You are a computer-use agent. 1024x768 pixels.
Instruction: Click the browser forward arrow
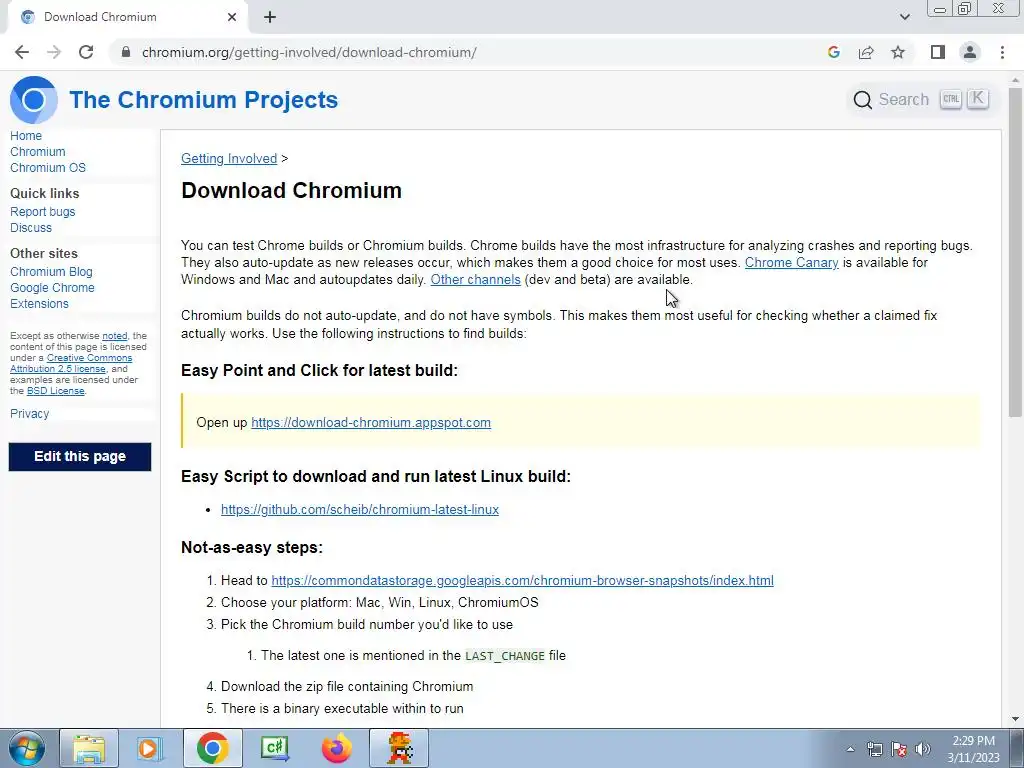[54, 52]
